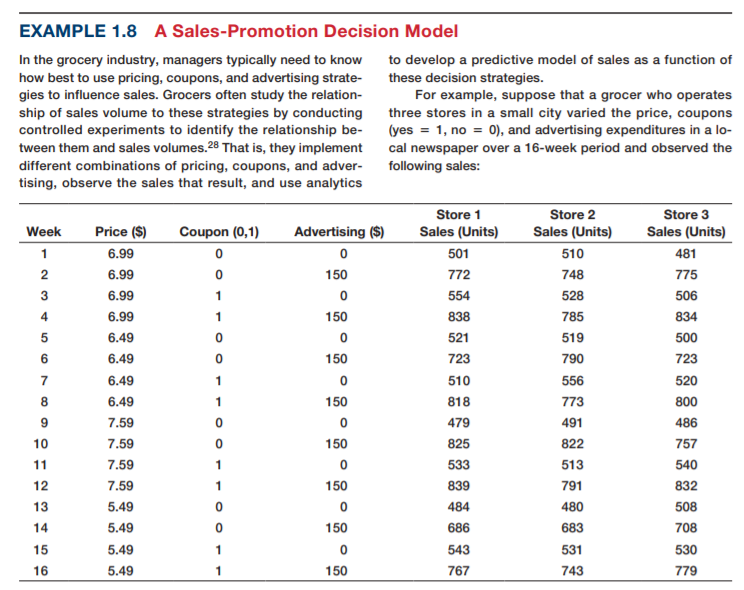
Task: Click the "Week" column header
Action: tap(44, 232)
